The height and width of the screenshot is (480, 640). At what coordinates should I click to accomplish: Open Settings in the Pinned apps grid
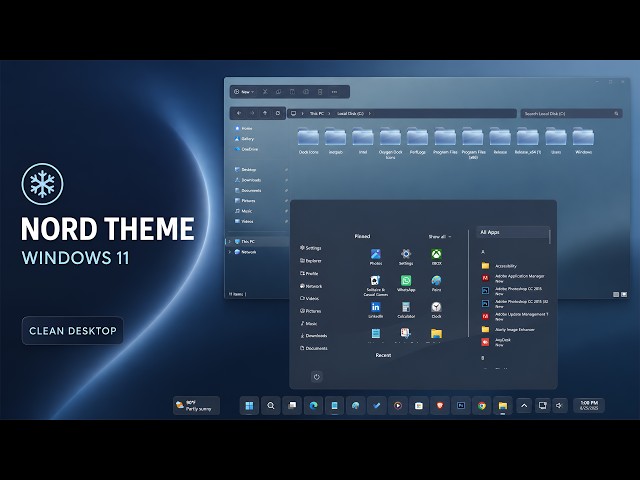(x=406, y=257)
